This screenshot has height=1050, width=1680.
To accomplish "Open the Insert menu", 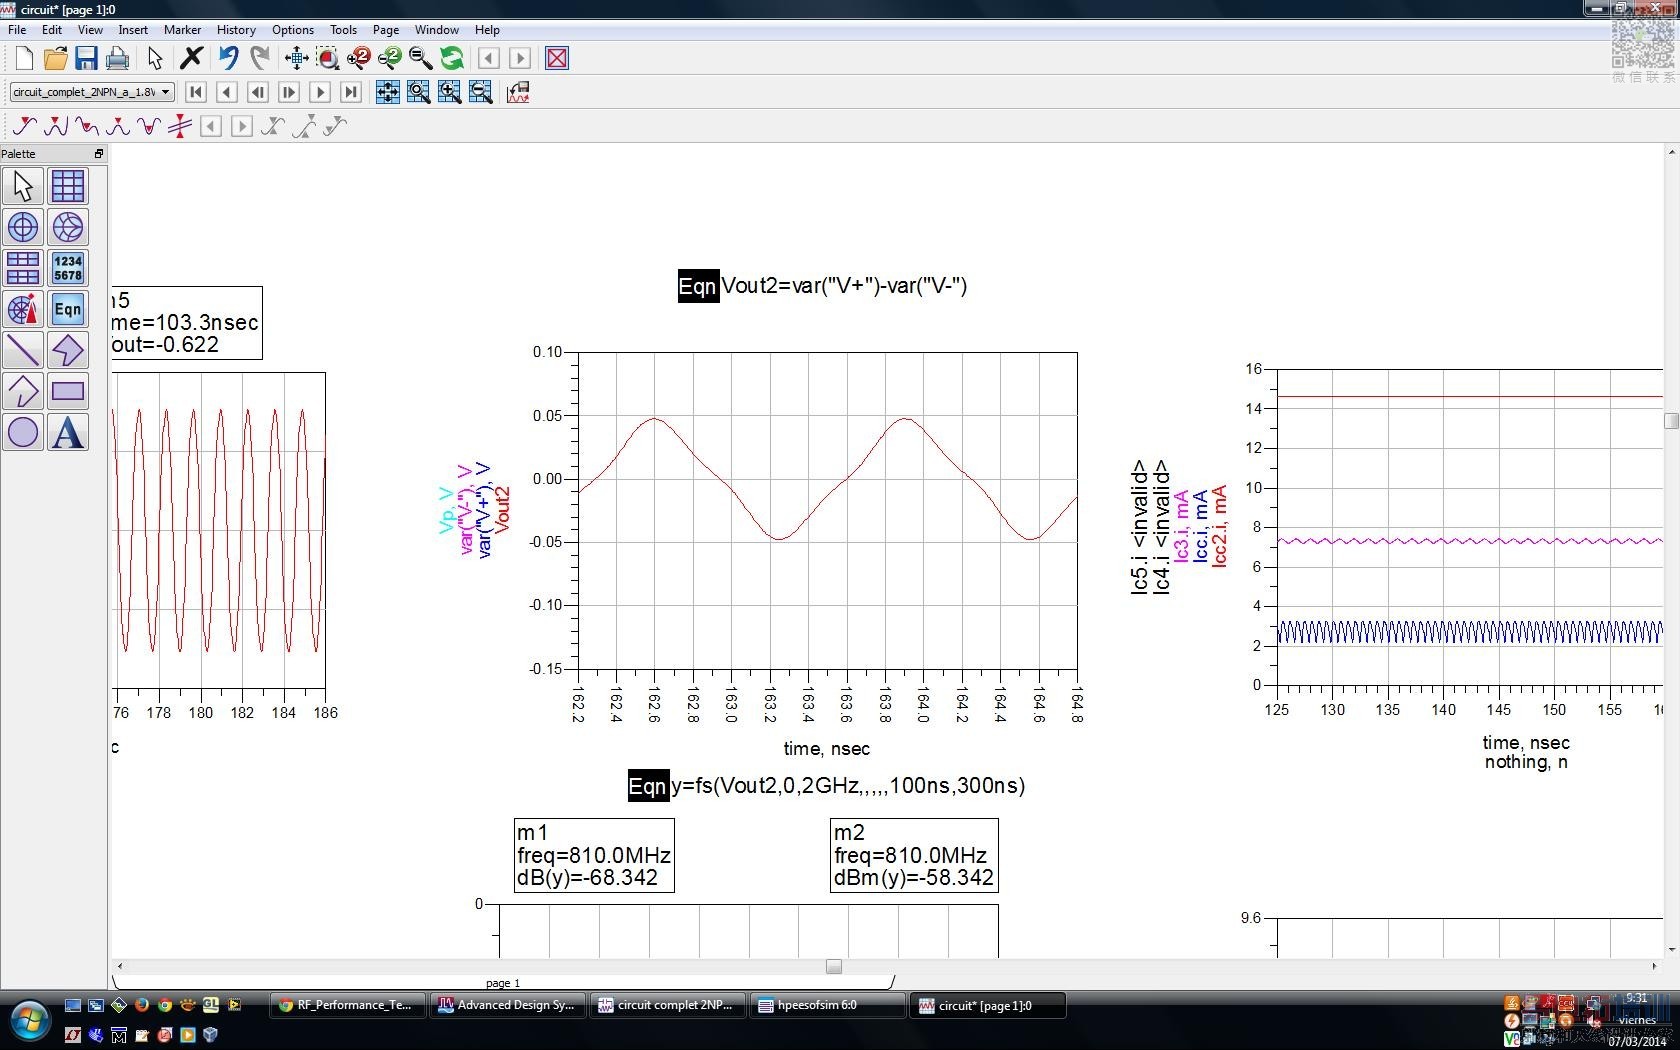I will pyautogui.click(x=133, y=30).
